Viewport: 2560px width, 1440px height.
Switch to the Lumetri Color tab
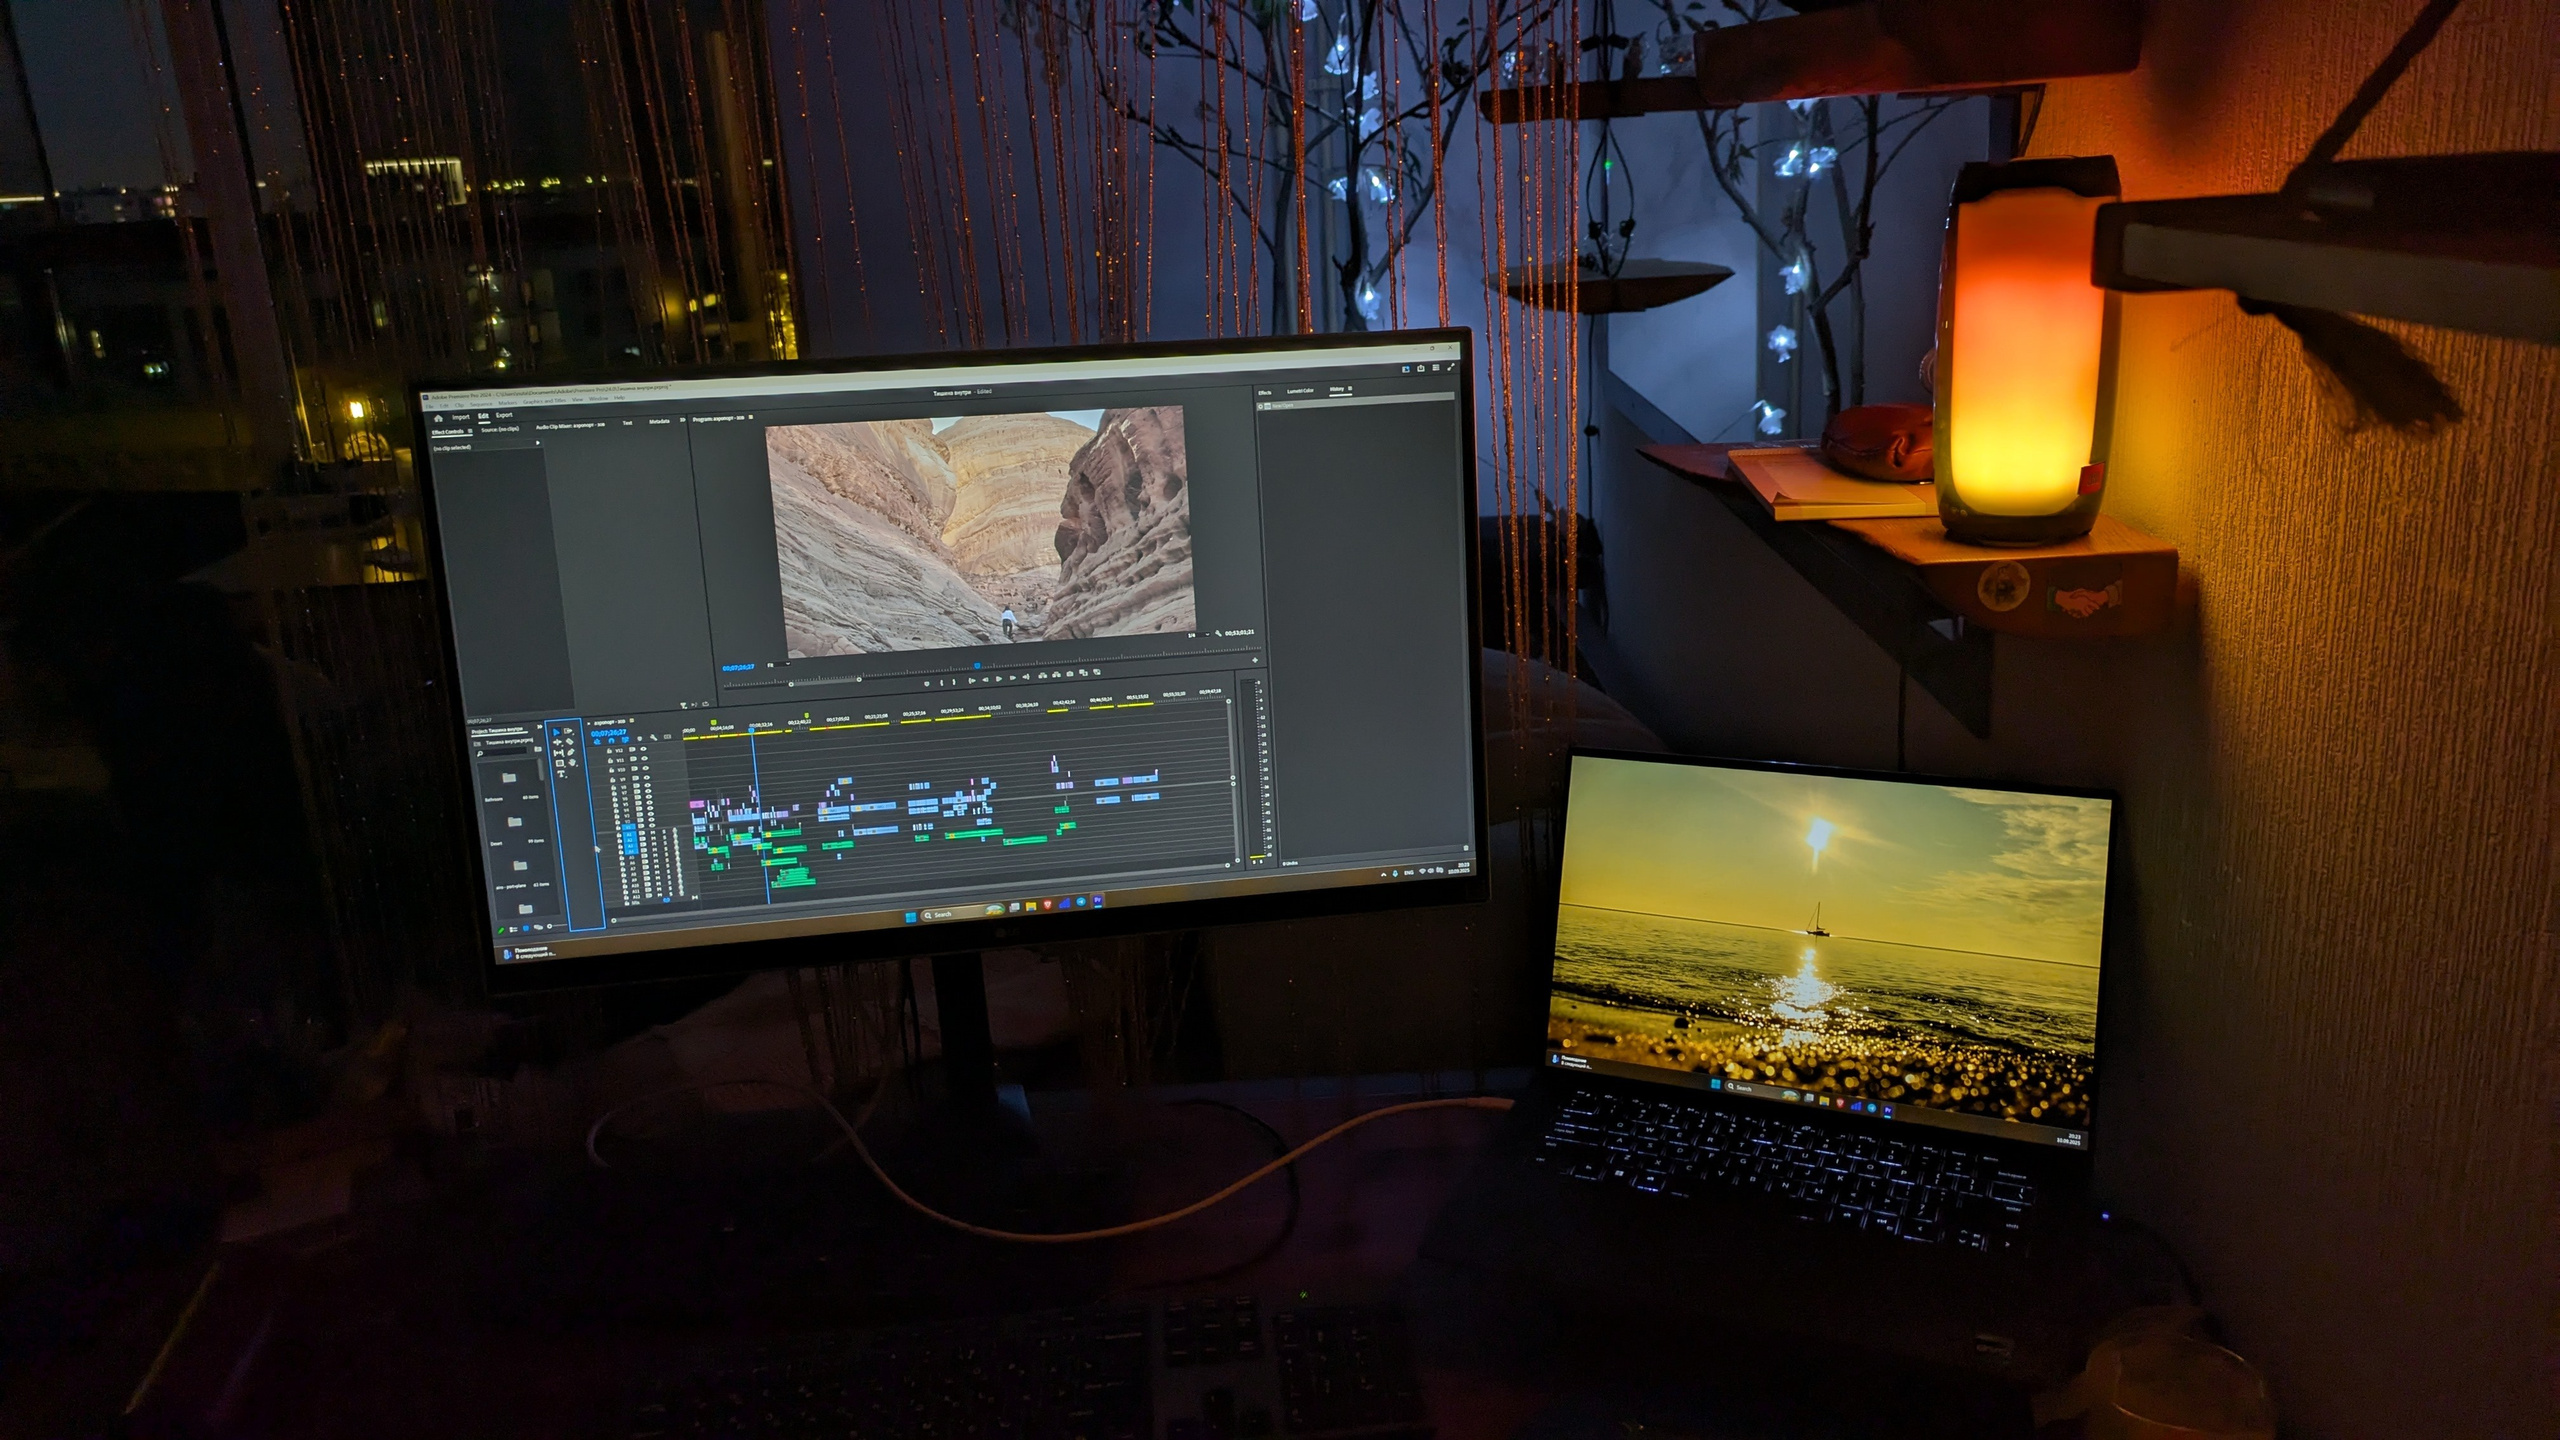pyautogui.click(x=1300, y=391)
